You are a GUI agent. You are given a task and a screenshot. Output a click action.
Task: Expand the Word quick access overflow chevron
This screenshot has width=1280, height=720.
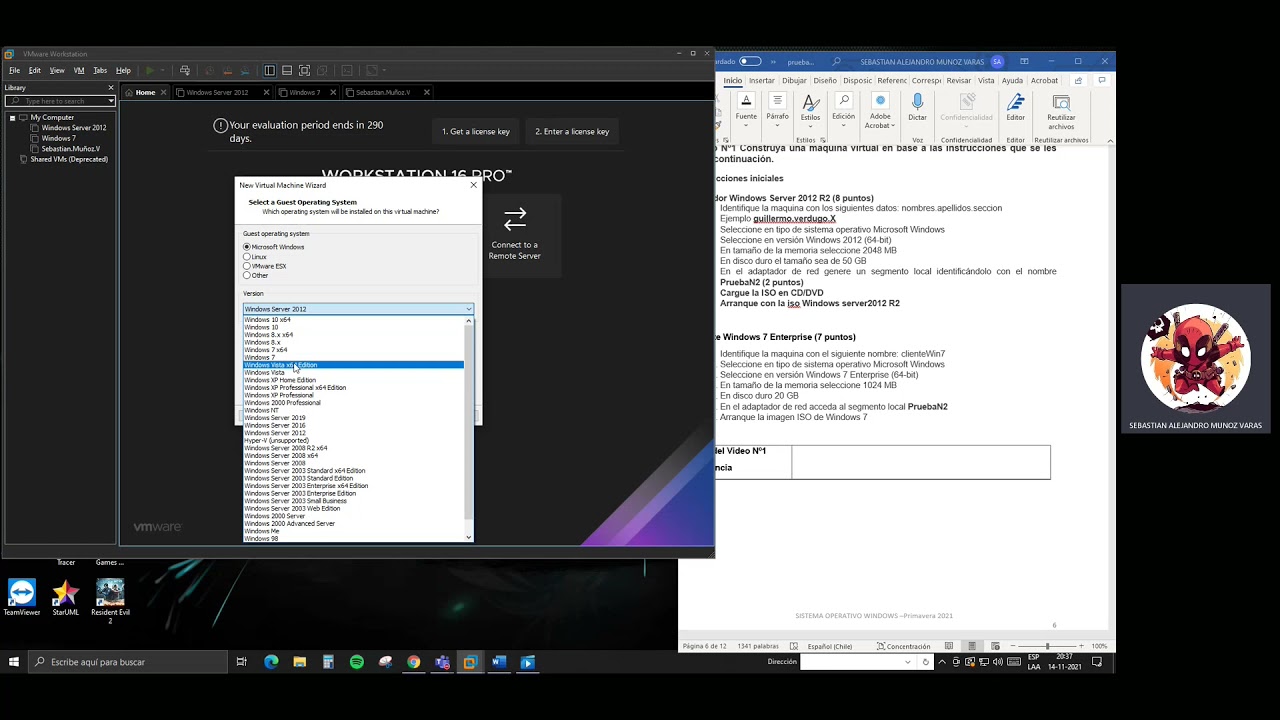click(773, 61)
